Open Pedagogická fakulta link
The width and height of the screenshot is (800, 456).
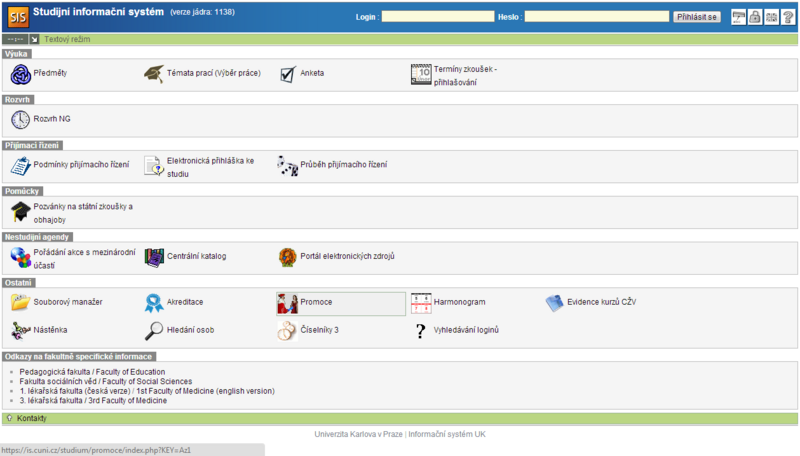[x=92, y=372]
